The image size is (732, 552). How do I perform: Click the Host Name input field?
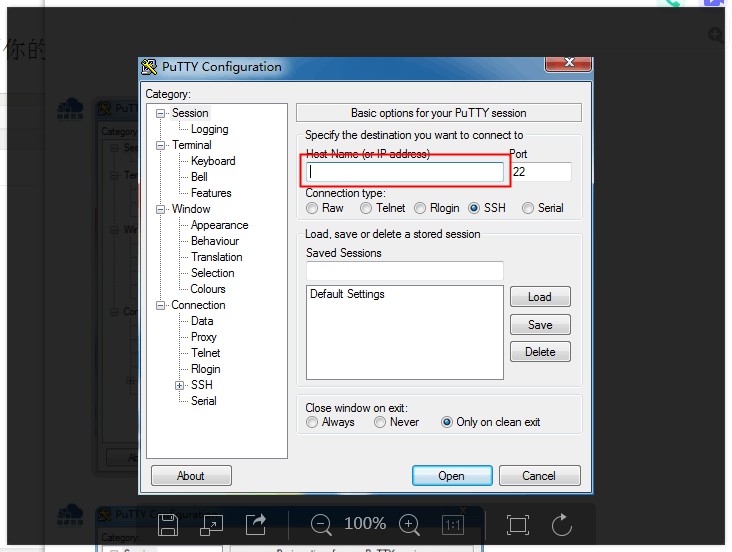pyautogui.click(x=405, y=172)
